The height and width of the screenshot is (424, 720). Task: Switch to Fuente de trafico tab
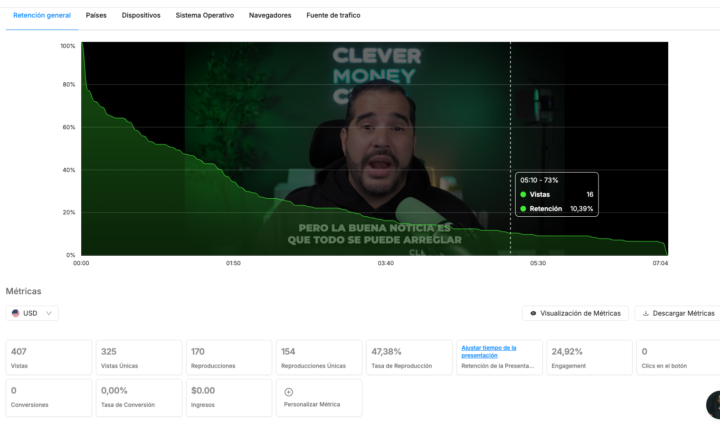tap(333, 16)
